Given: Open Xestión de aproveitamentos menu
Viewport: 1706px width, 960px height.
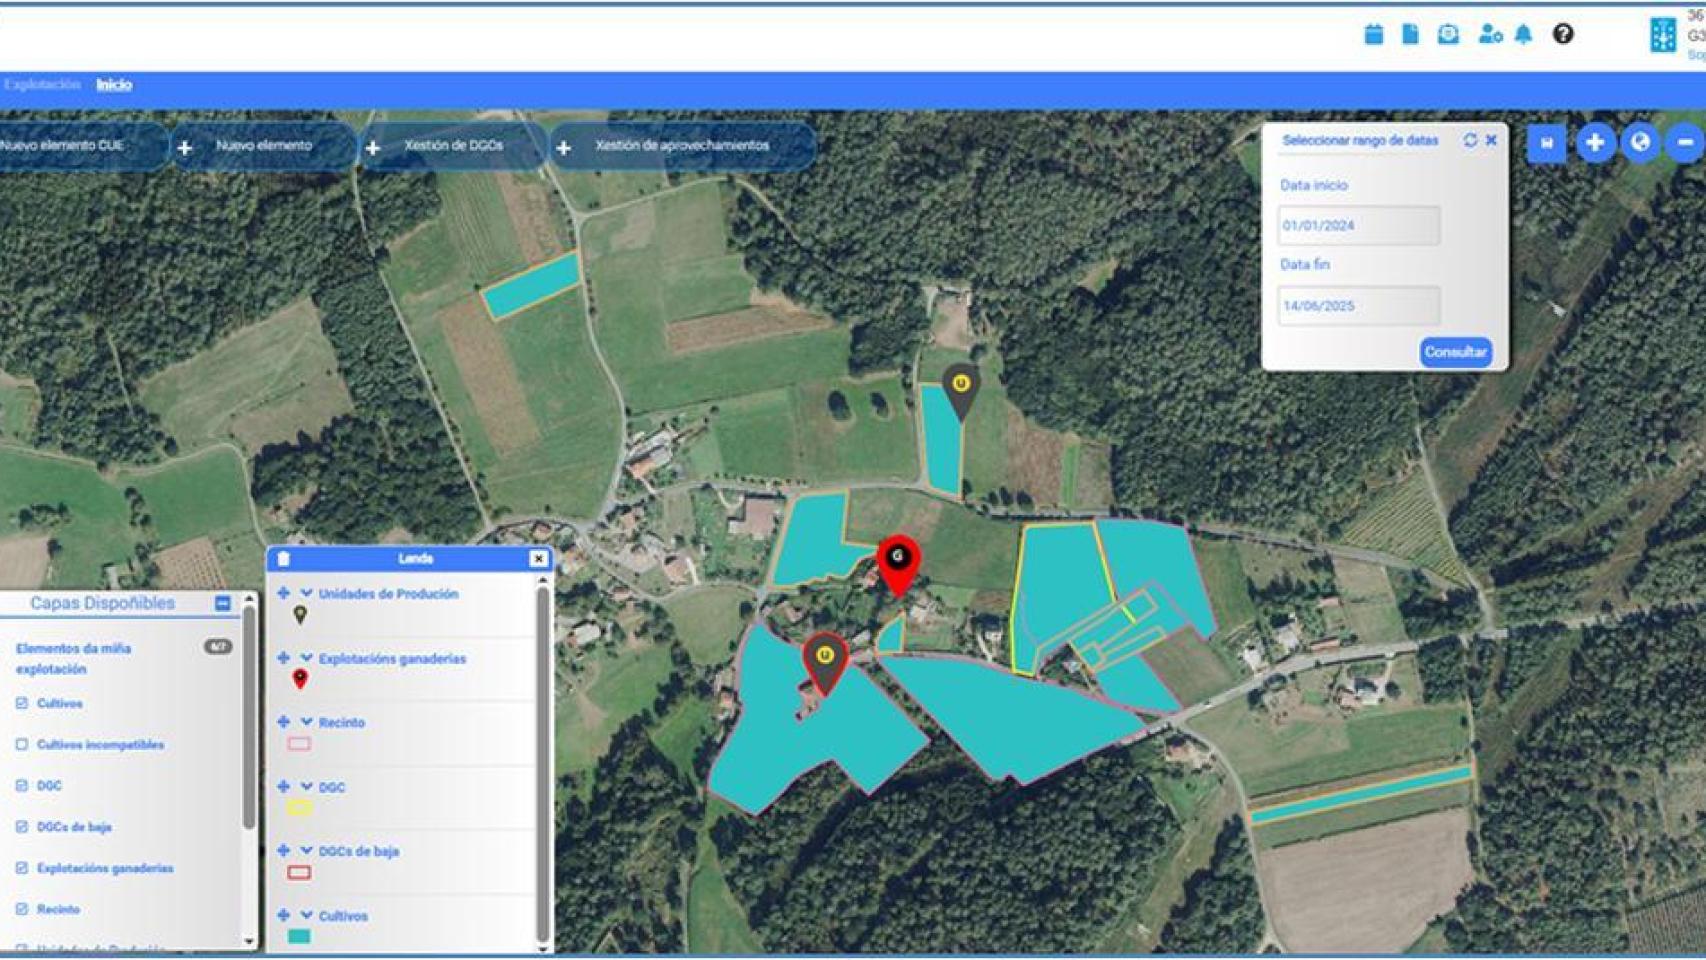Looking at the screenshot, I should (x=681, y=146).
